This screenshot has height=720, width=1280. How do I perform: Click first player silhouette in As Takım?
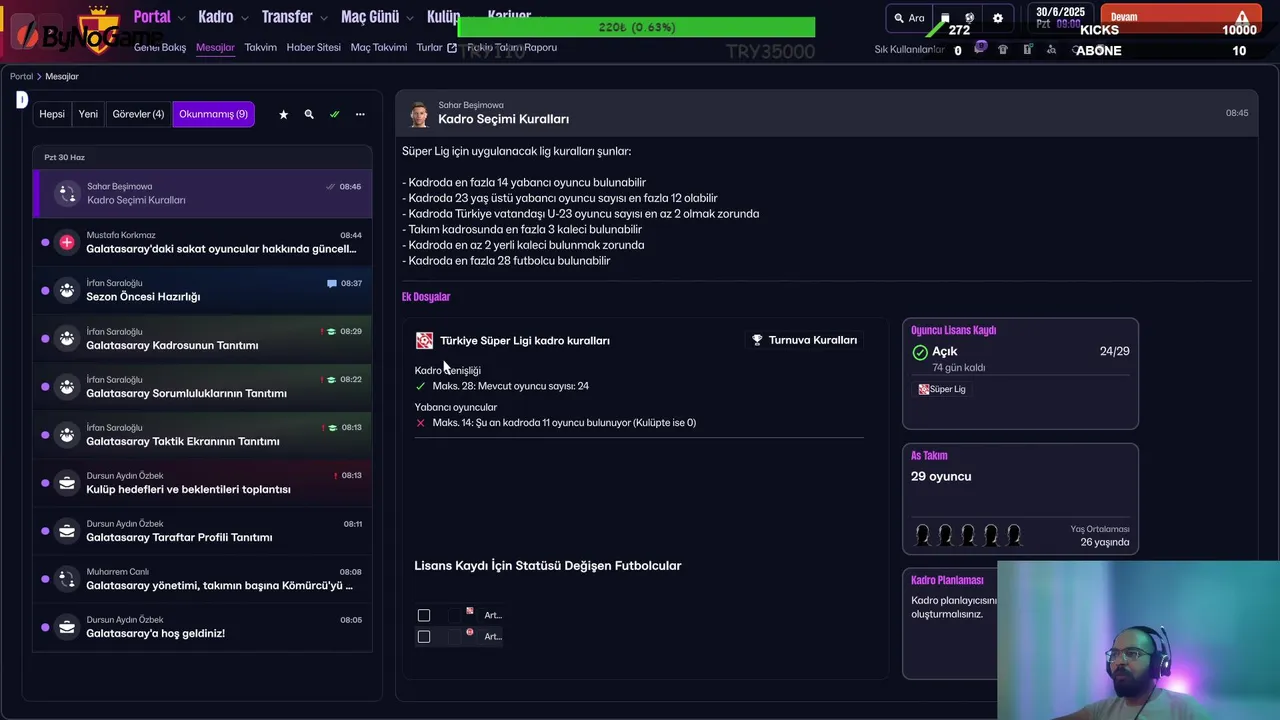(x=922, y=535)
